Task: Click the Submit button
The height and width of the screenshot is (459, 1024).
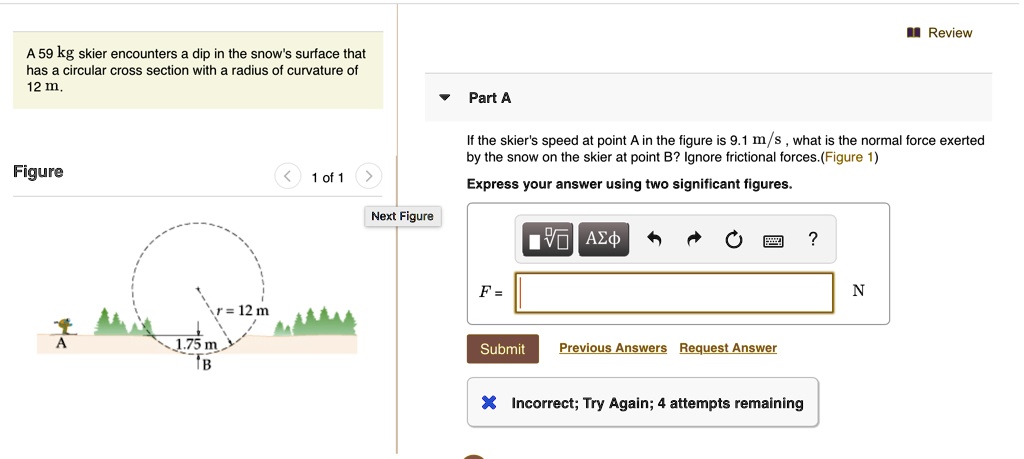Action: [502, 349]
